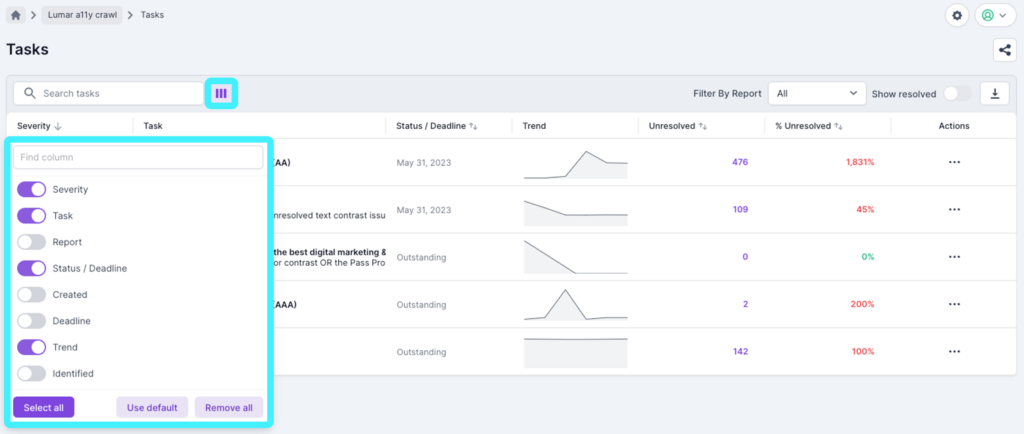Open actions menu for 476 unresolved row
The width and height of the screenshot is (1024, 434).
[x=954, y=162]
